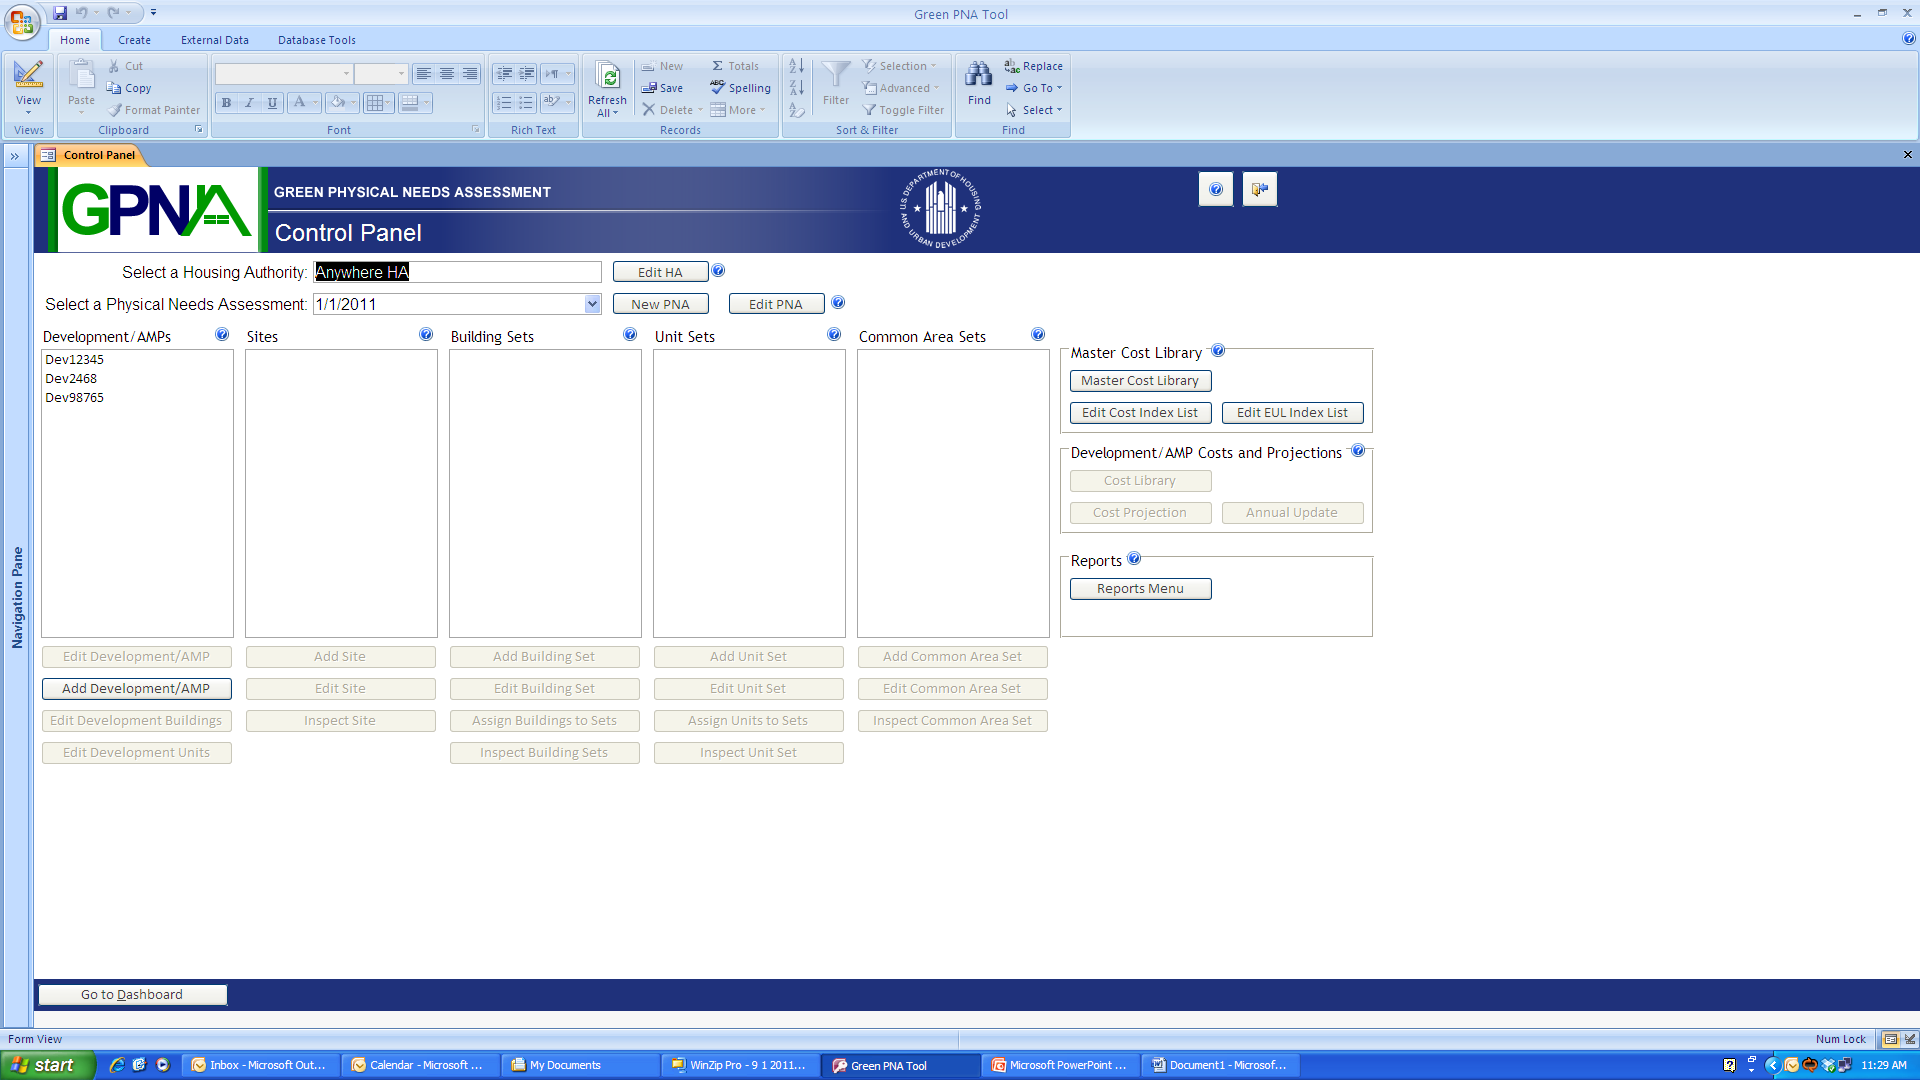The height and width of the screenshot is (1080, 1920).
Task: Click the Find binoculars icon
Action: [978, 76]
